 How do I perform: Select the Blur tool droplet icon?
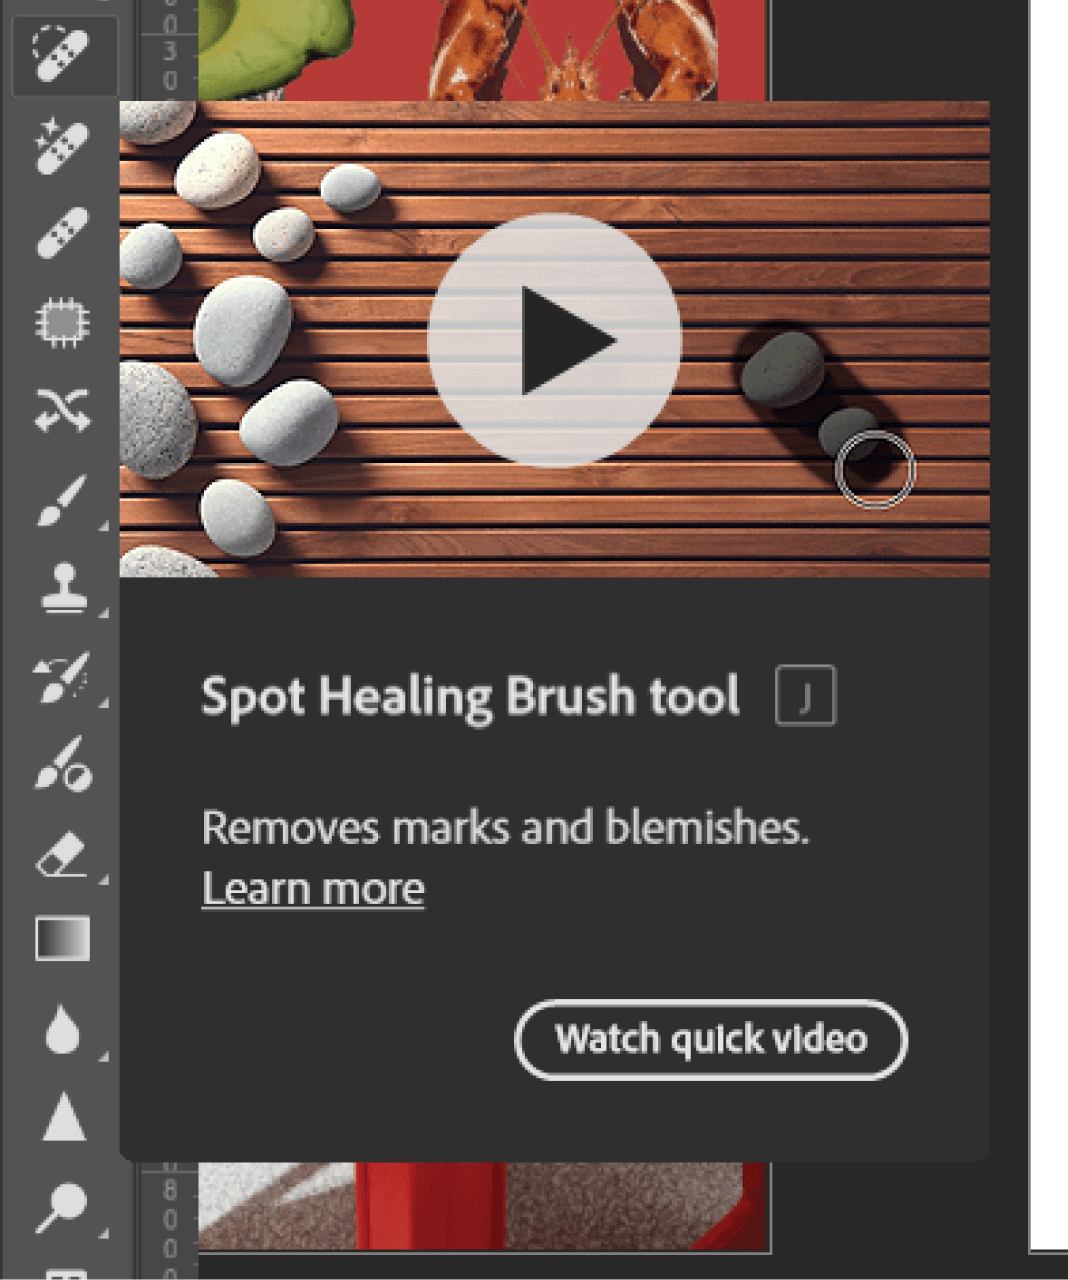pos(63,1028)
